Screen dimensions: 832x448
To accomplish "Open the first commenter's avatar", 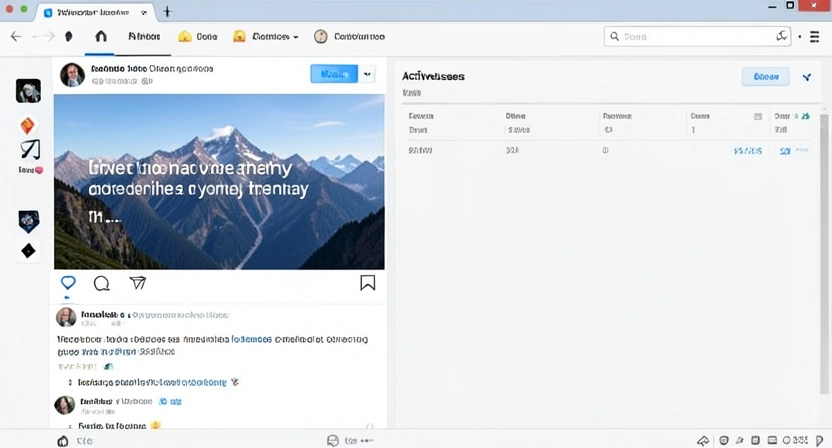I will click(x=66, y=317).
